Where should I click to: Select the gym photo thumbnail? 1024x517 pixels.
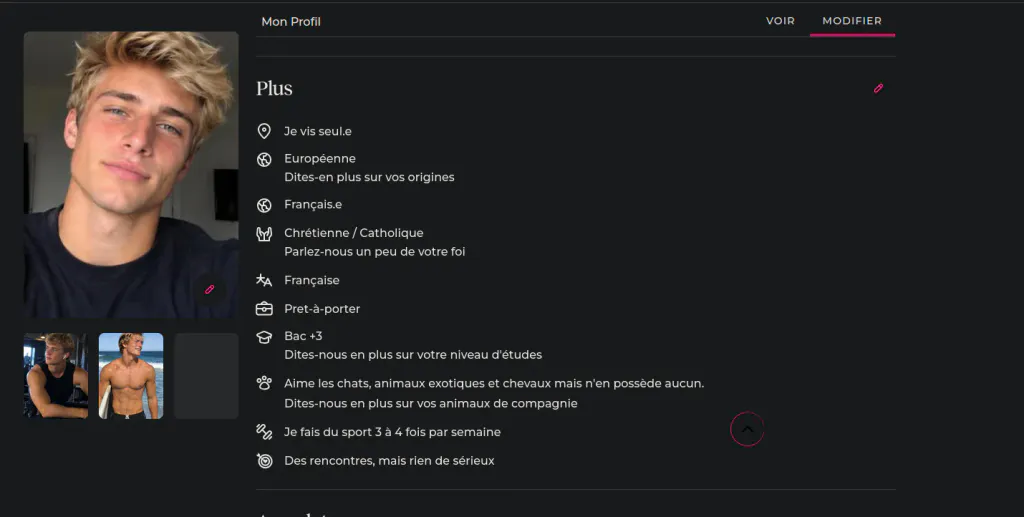[x=56, y=376]
